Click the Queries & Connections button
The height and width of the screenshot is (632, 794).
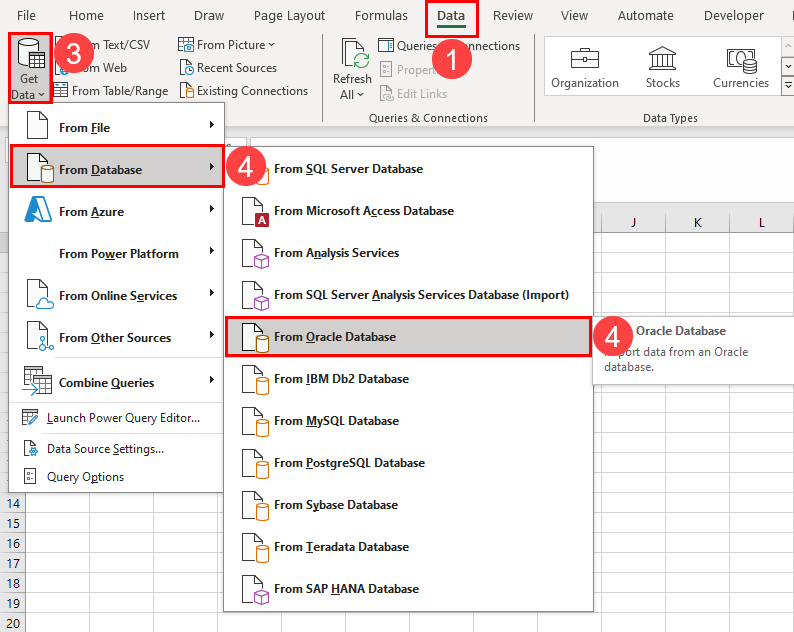[x=449, y=46]
